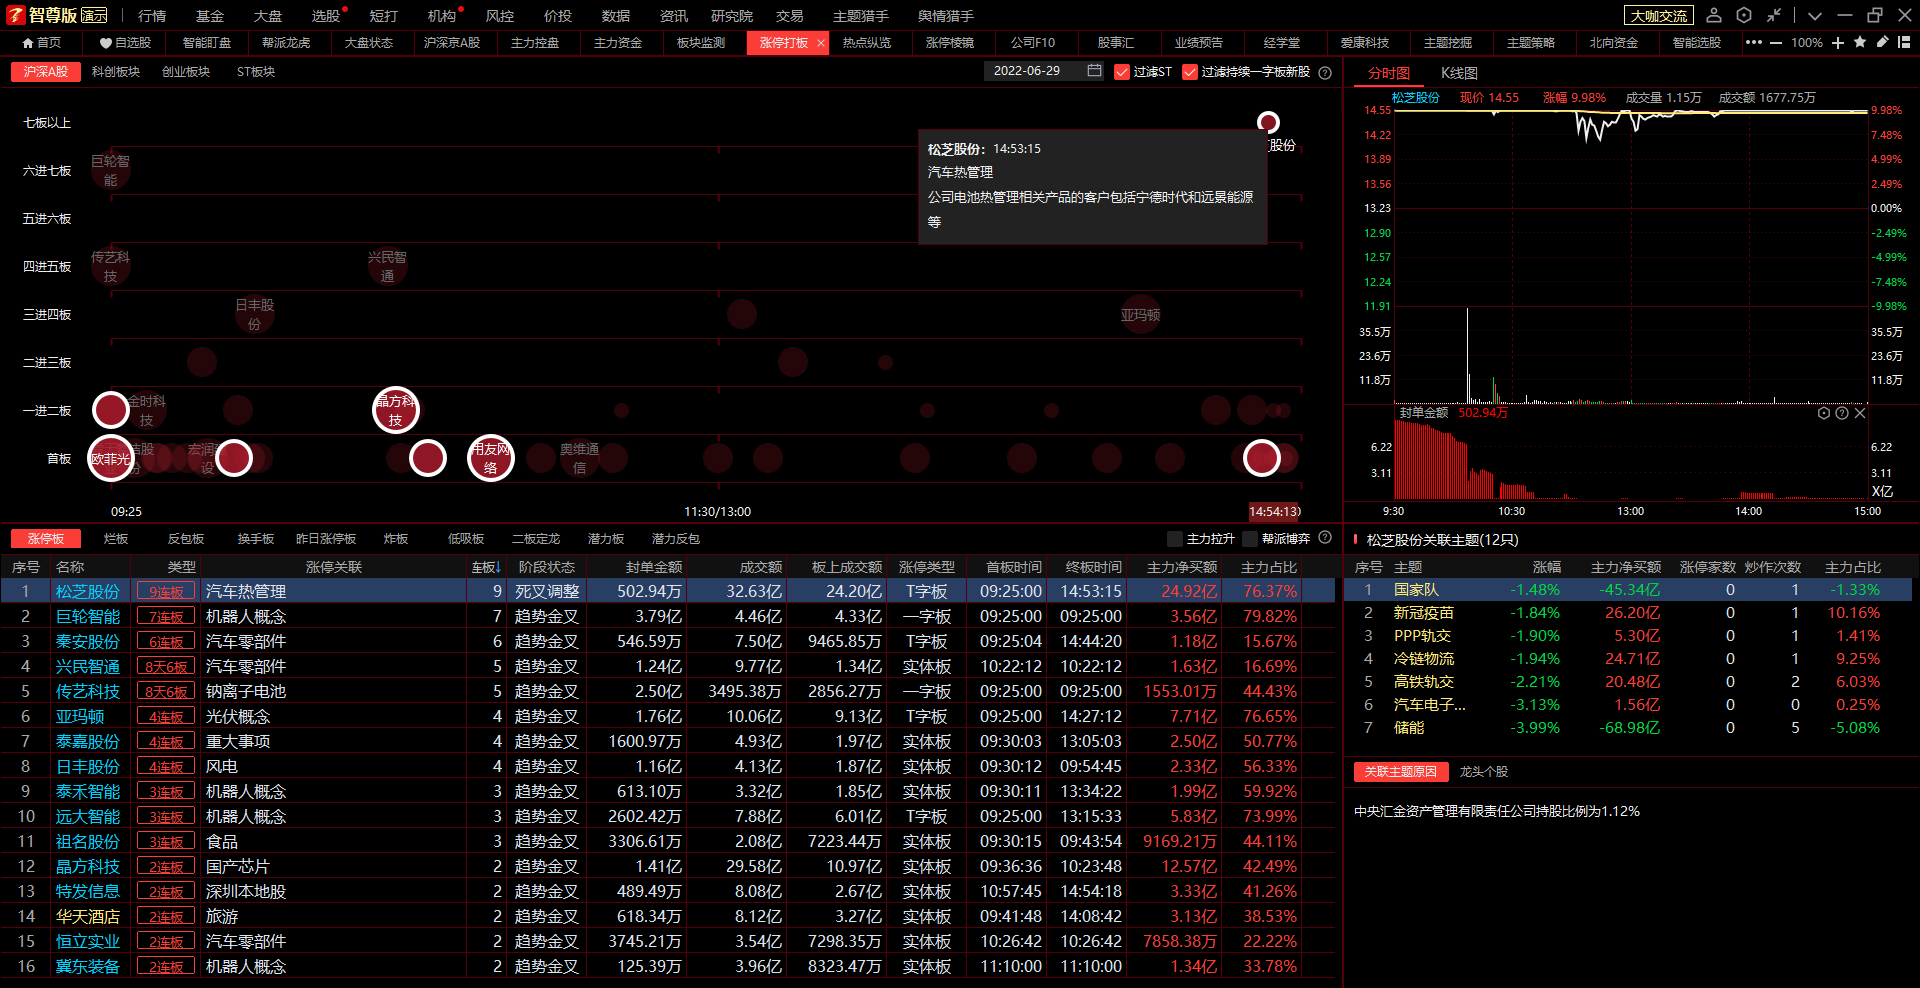The height and width of the screenshot is (988, 1920).
Task: Toggle the 主力拉升 checkbox
Action: (1175, 539)
